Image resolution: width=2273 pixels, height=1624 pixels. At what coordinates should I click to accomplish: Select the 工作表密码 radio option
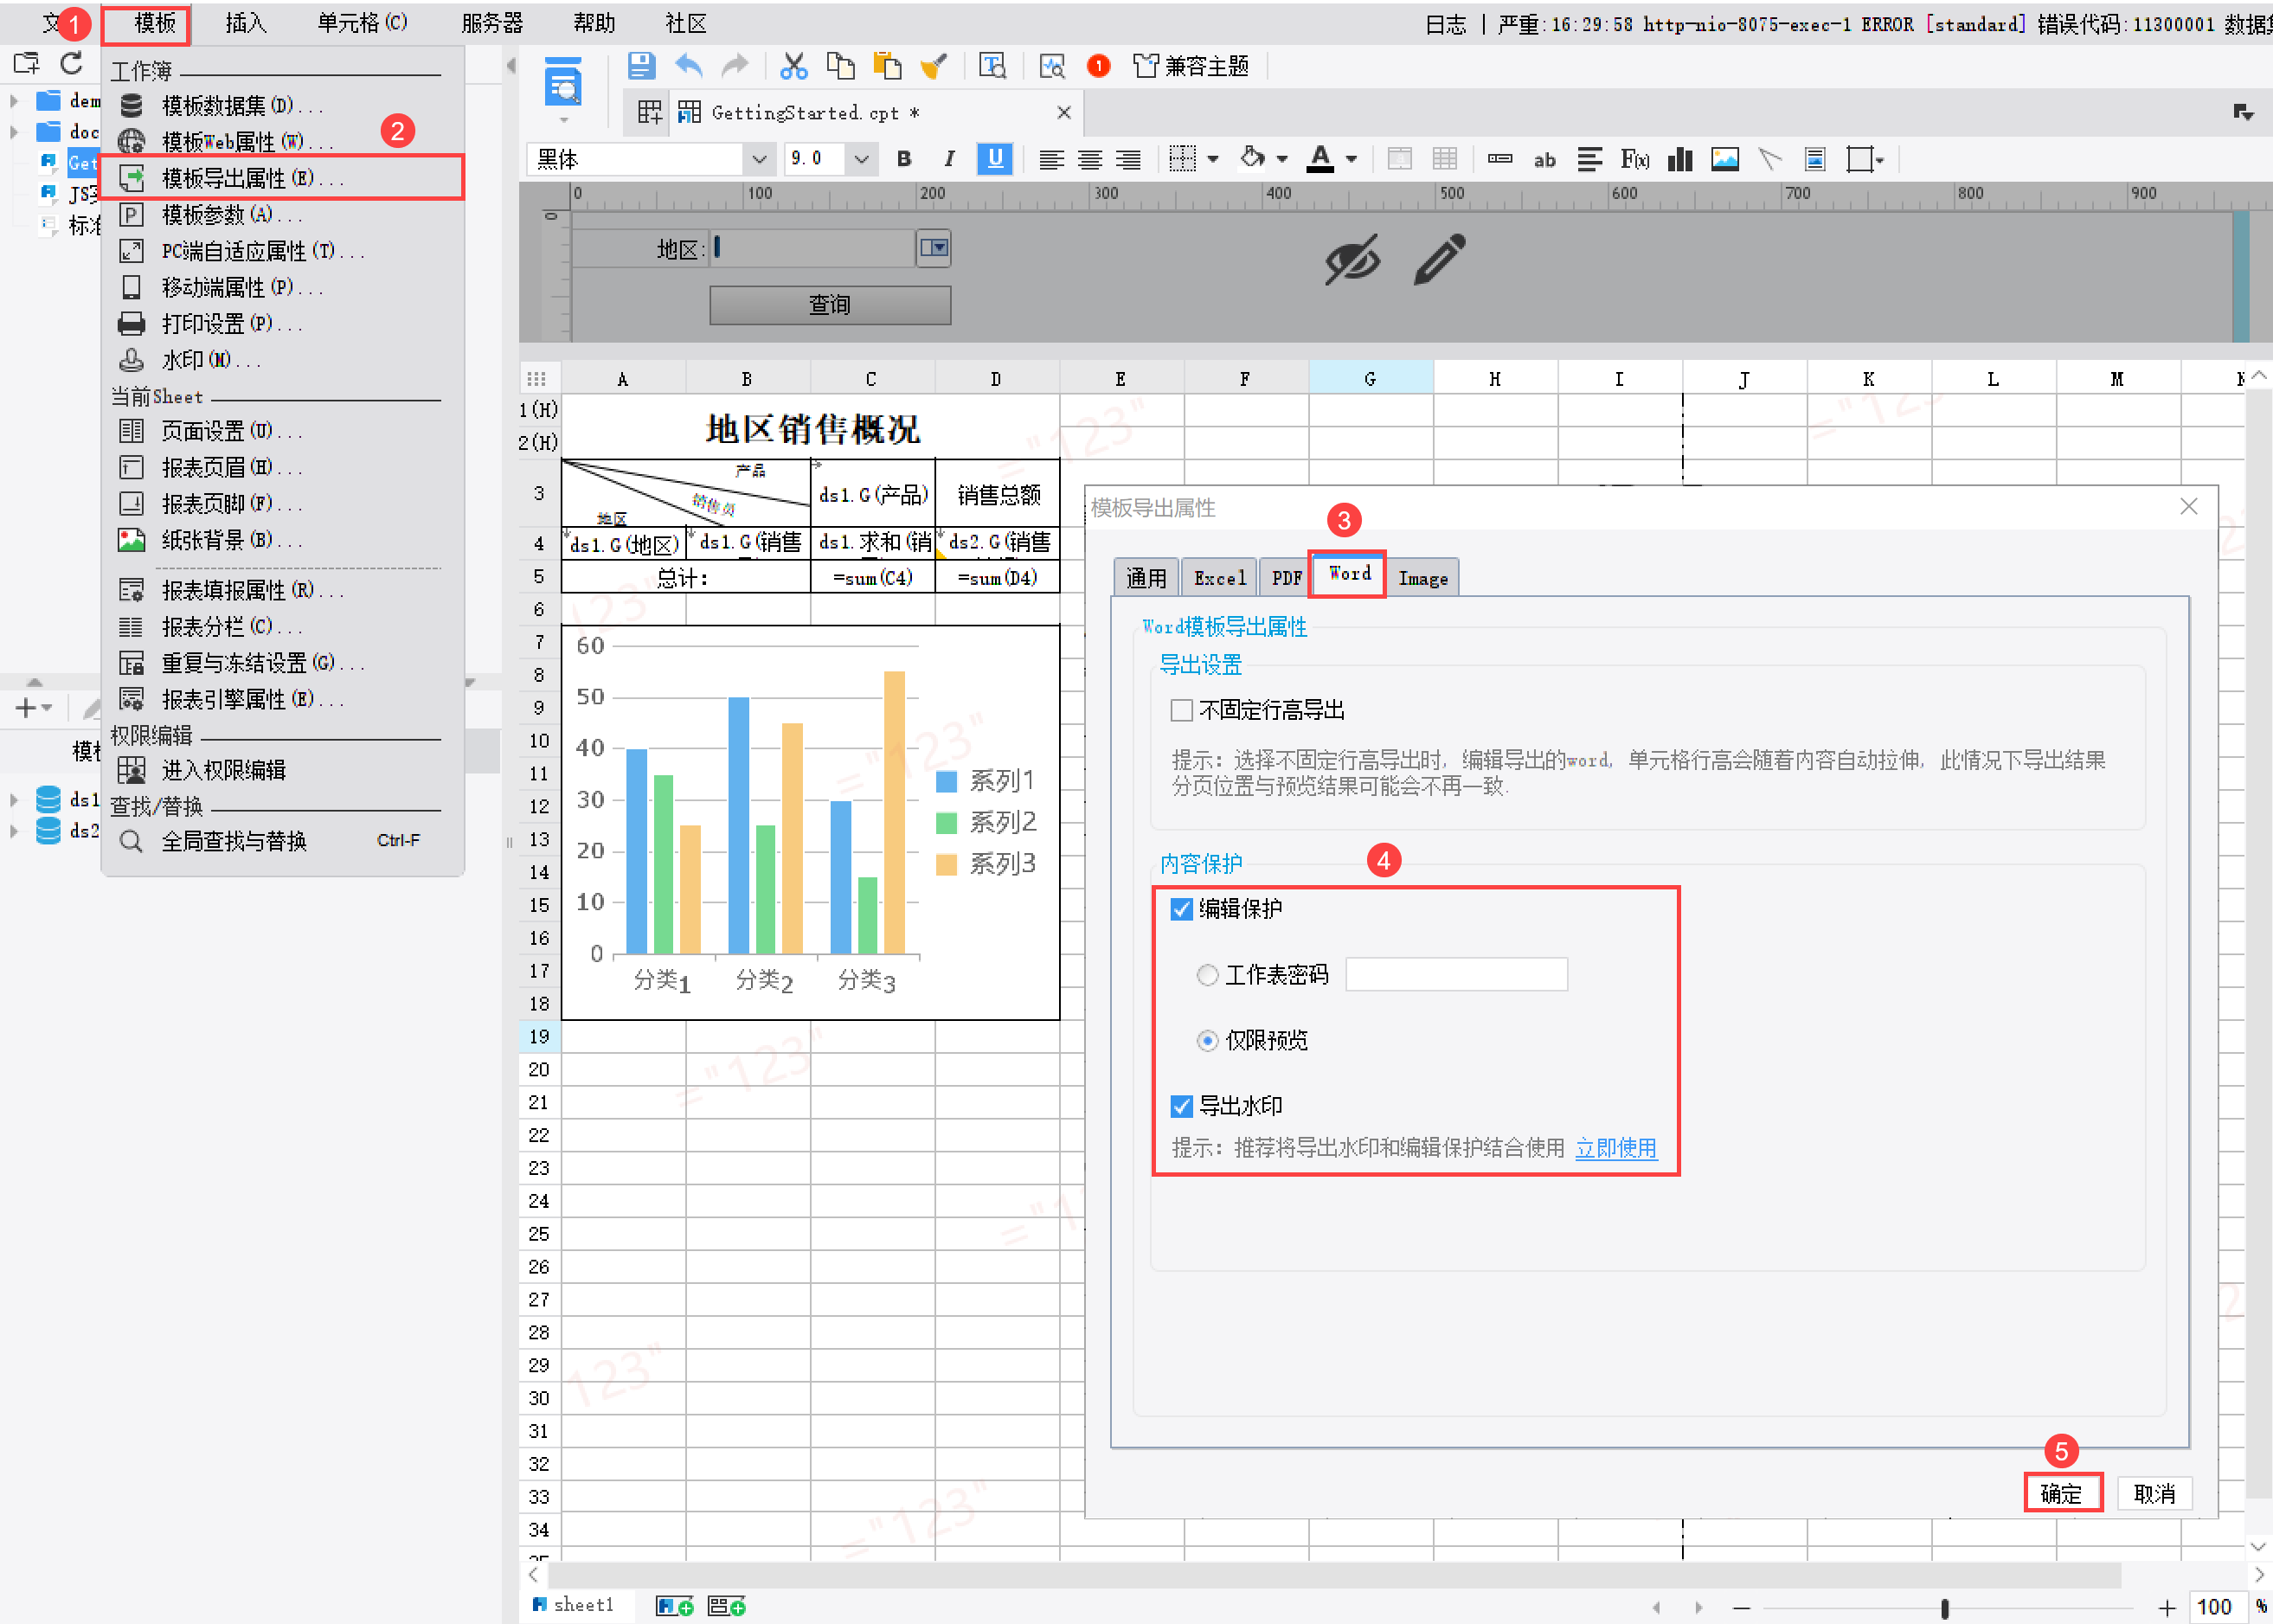tap(1207, 975)
